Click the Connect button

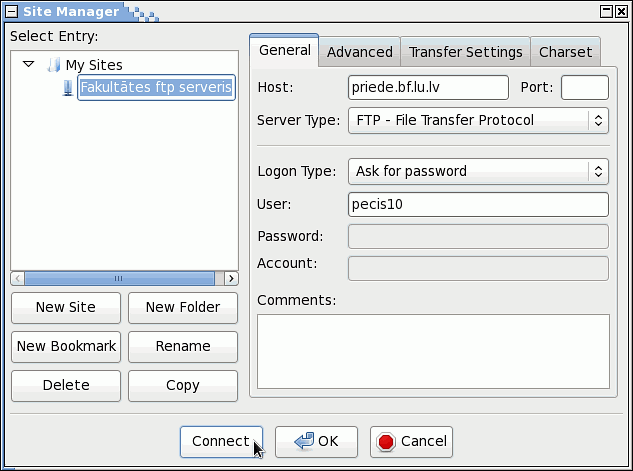click(x=221, y=442)
